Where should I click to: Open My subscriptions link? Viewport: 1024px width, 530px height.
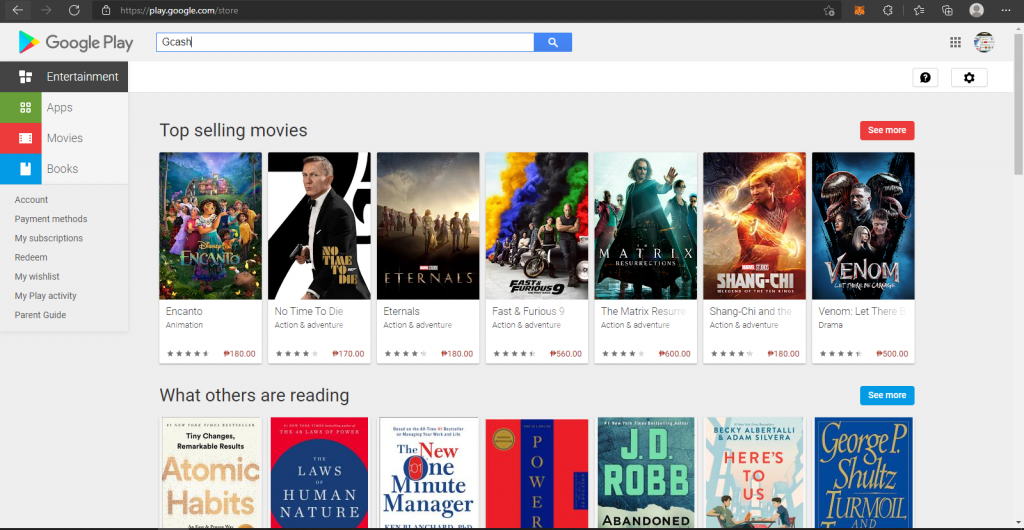click(49, 238)
